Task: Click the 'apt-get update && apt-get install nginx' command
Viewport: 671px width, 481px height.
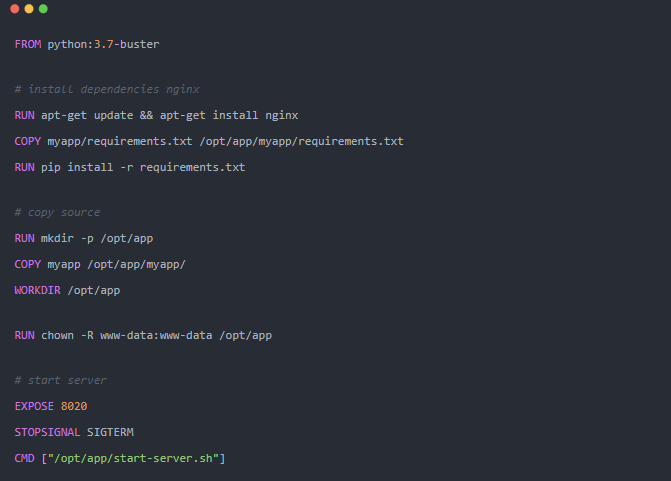Action: [170, 115]
